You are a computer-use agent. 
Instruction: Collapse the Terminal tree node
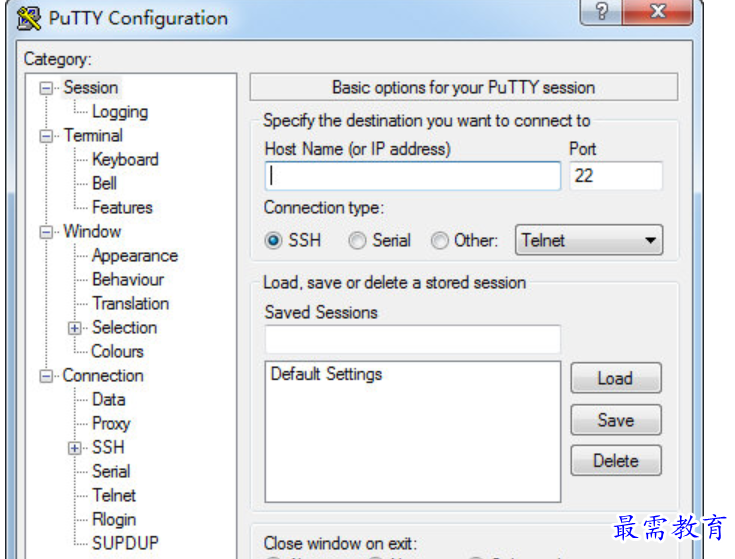45,136
